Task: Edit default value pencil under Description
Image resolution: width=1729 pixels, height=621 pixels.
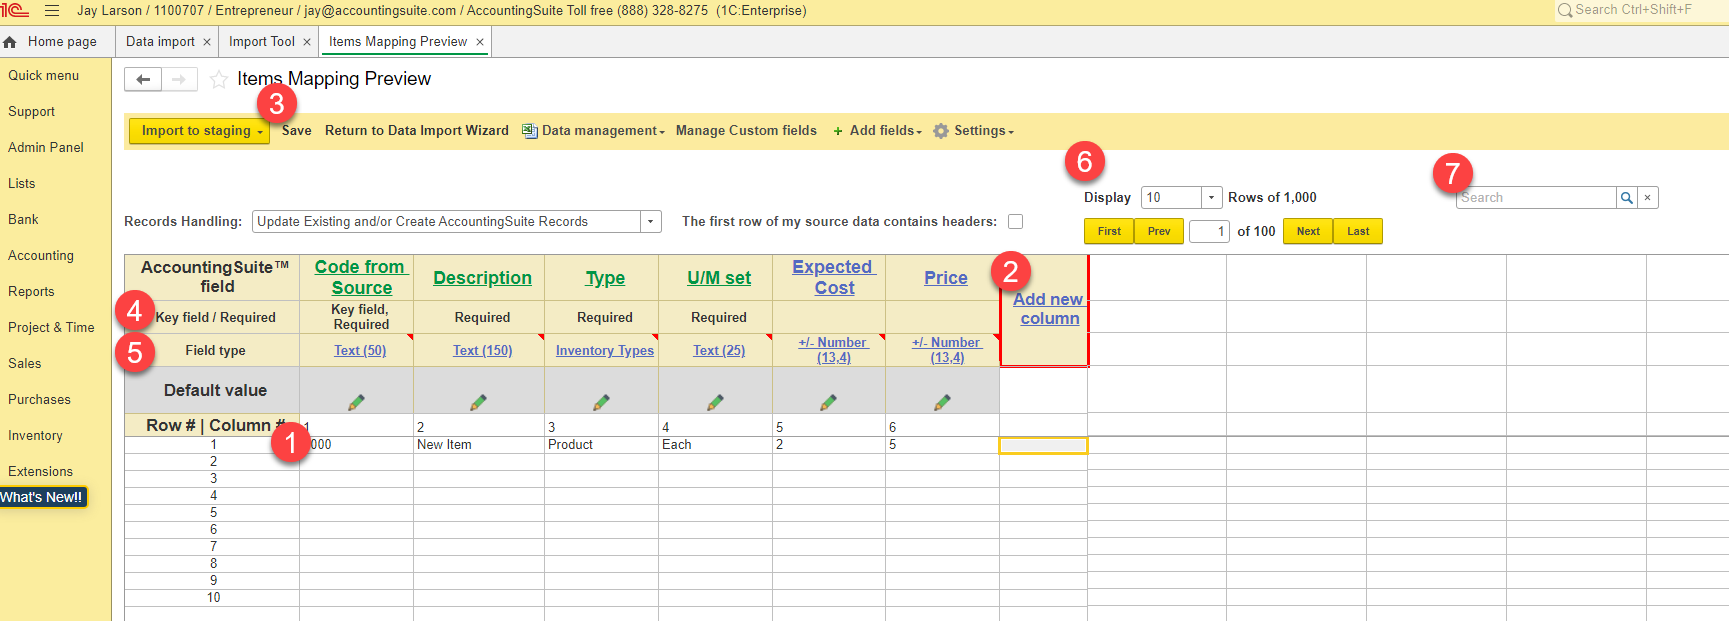Action: click(x=478, y=402)
